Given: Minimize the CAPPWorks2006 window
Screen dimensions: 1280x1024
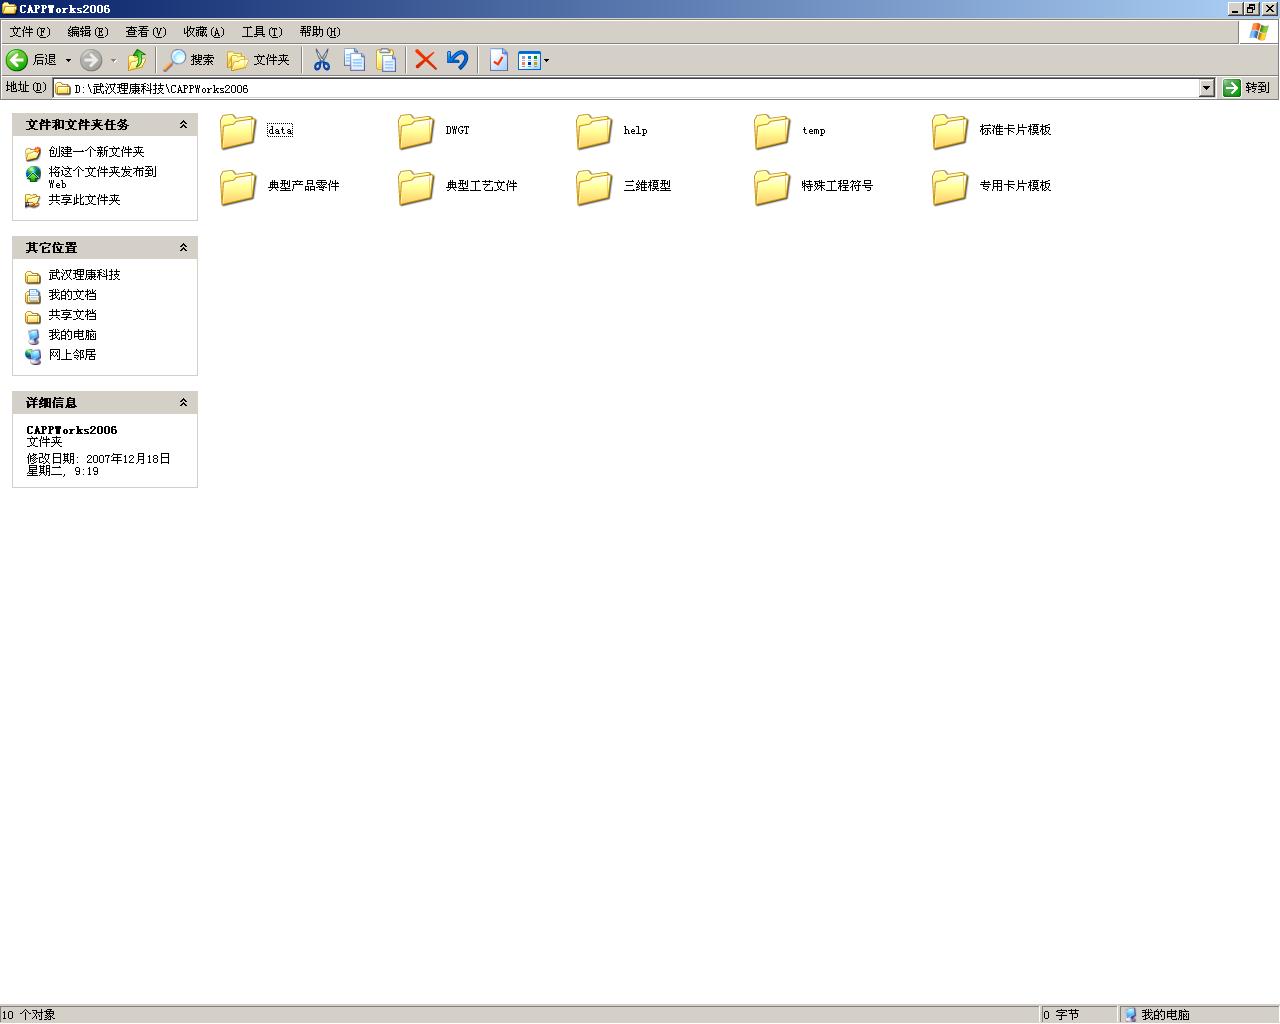Looking at the screenshot, I should point(1235,9).
